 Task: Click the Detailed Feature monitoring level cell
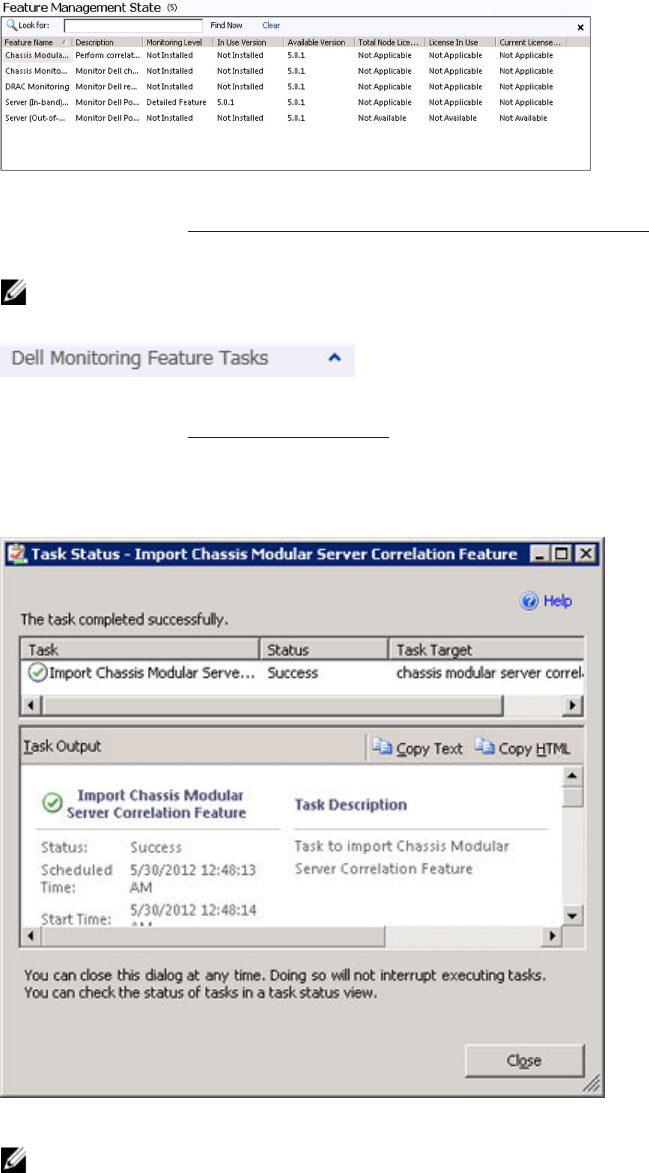pos(176,102)
